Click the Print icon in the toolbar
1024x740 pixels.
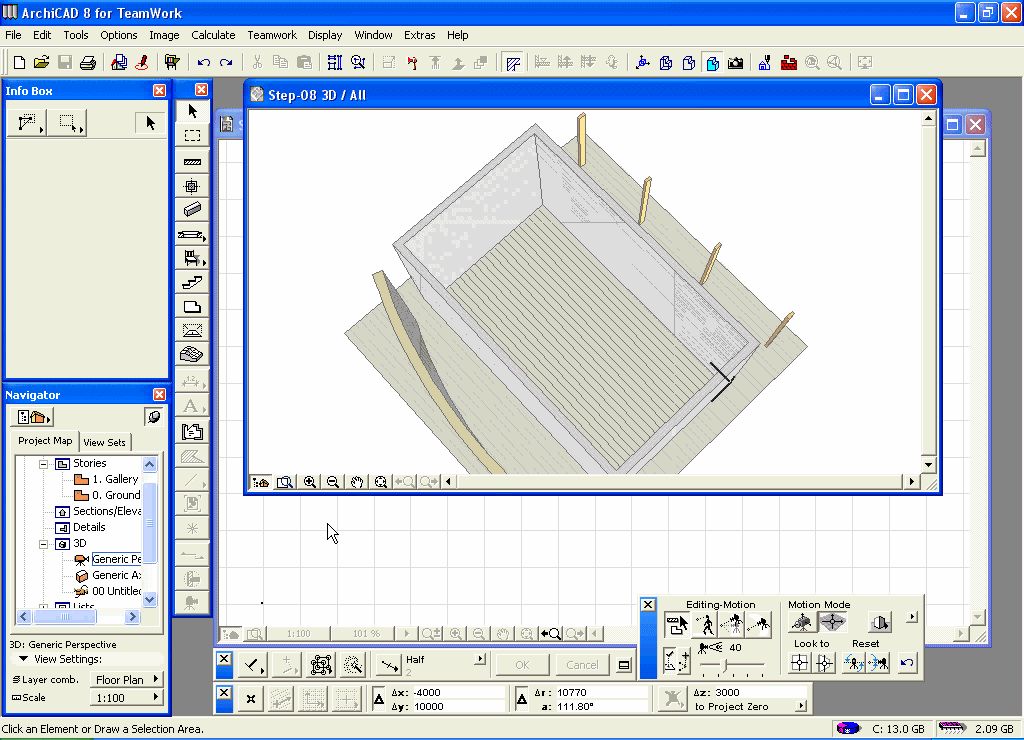point(87,62)
